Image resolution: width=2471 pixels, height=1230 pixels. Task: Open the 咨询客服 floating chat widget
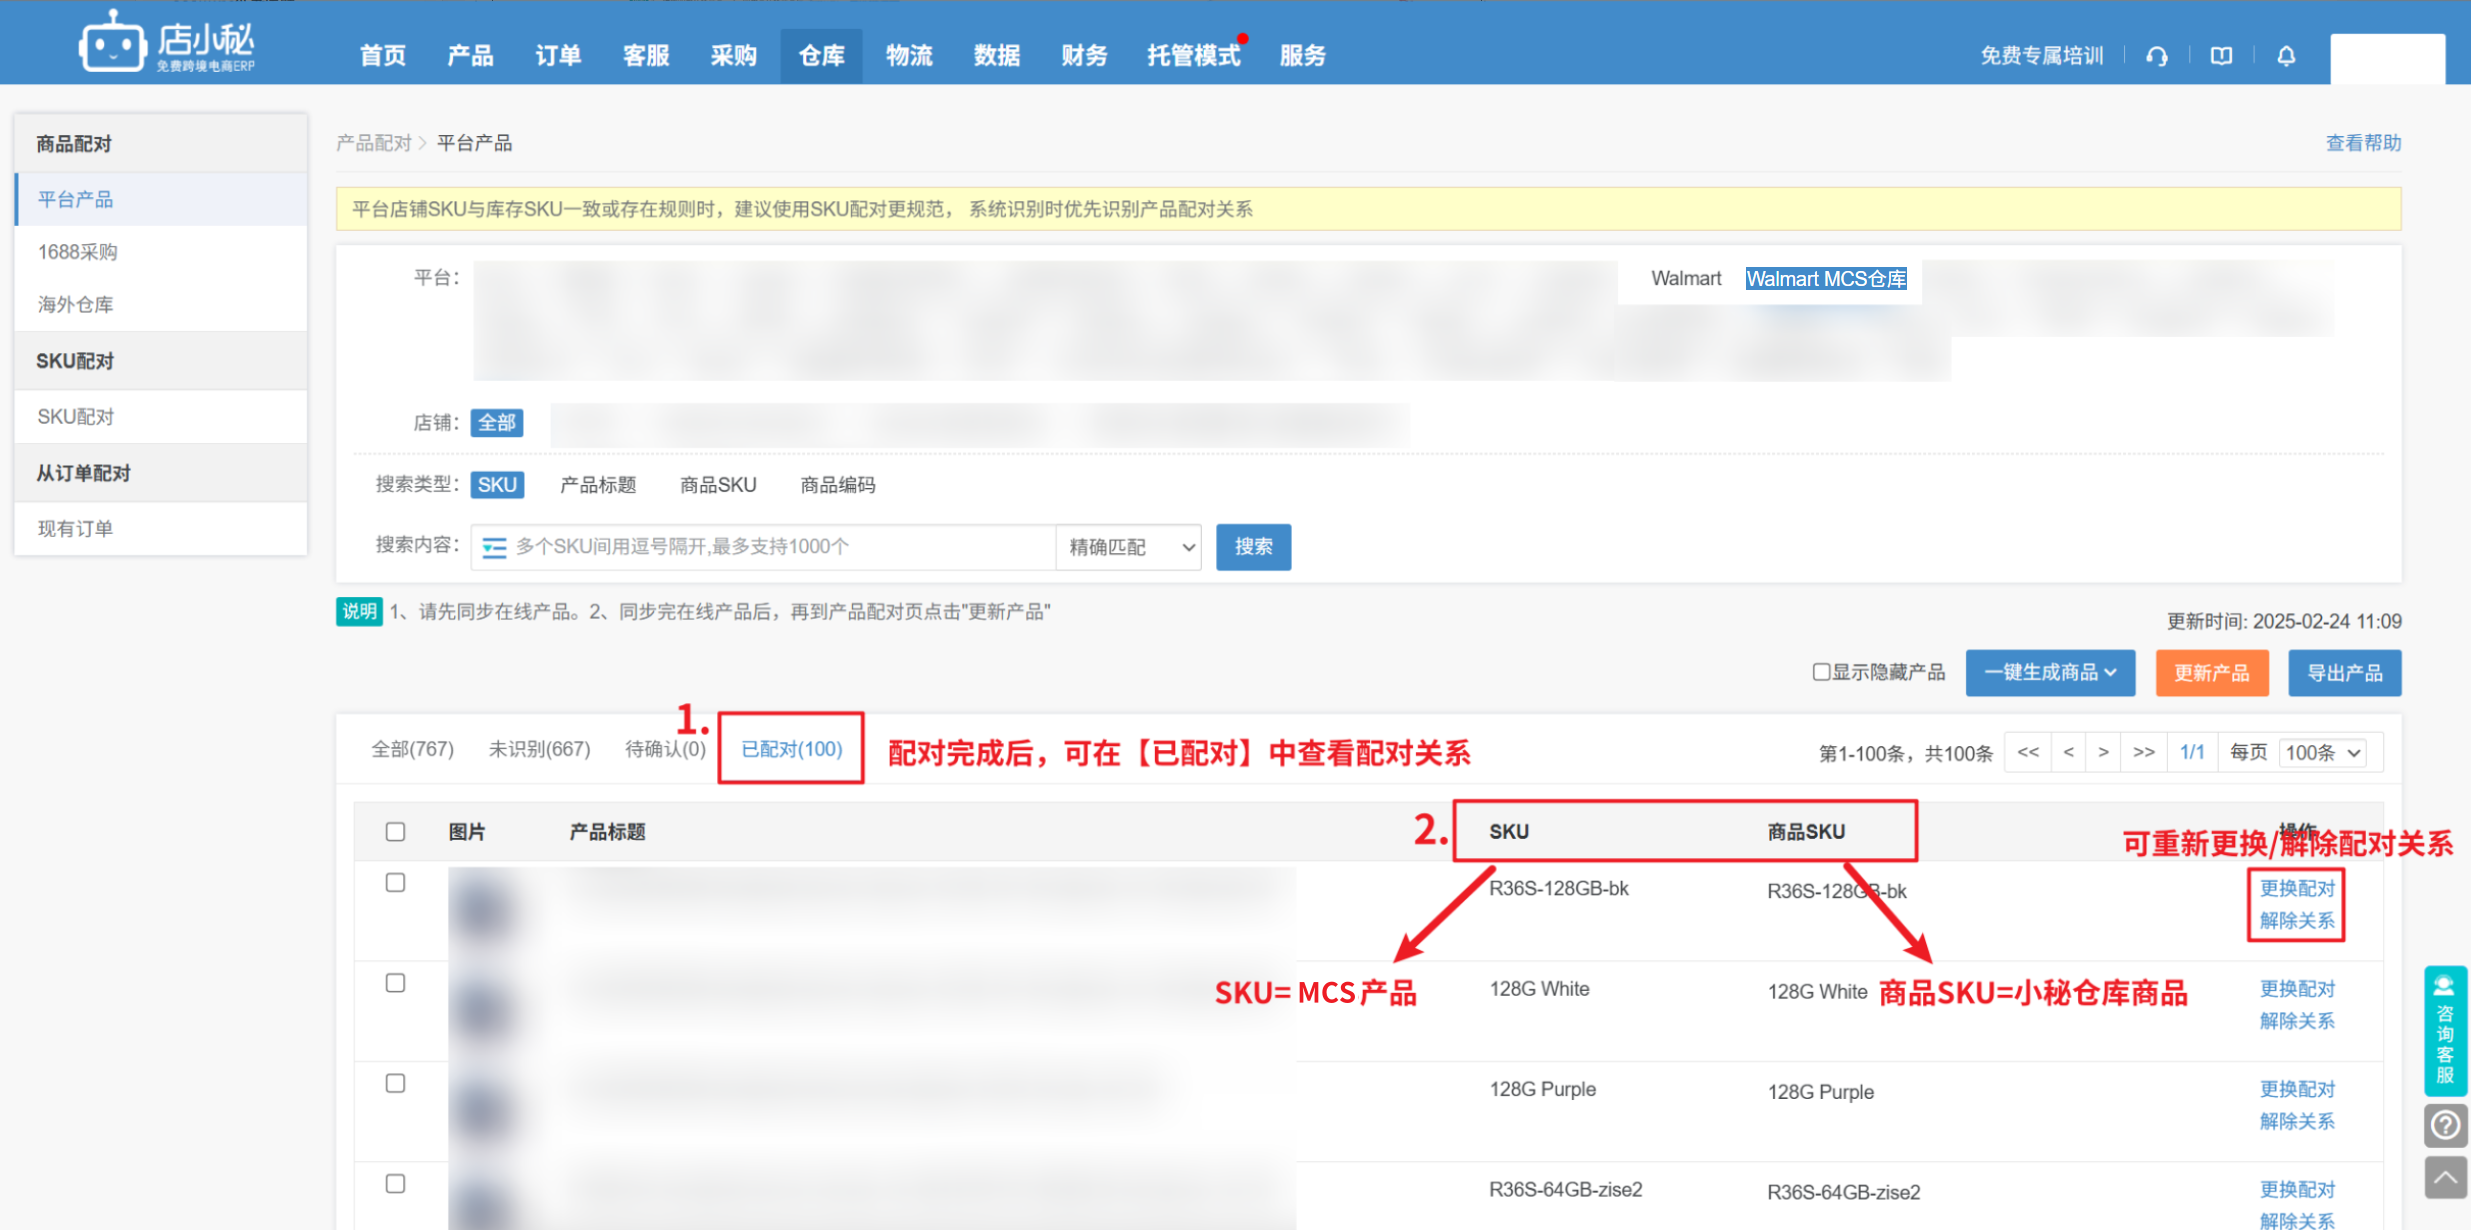[x=2445, y=1030]
